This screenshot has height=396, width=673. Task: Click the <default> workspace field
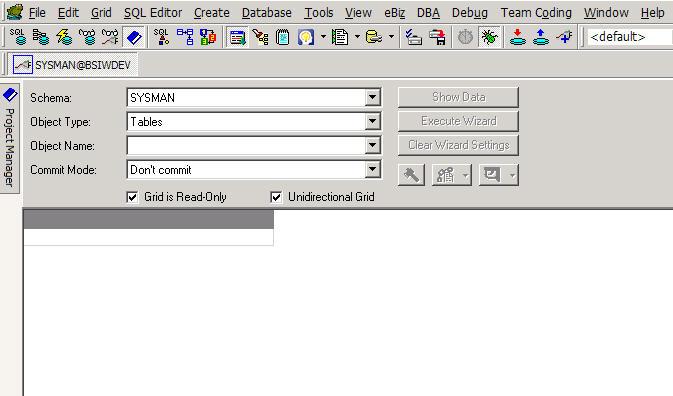point(629,37)
